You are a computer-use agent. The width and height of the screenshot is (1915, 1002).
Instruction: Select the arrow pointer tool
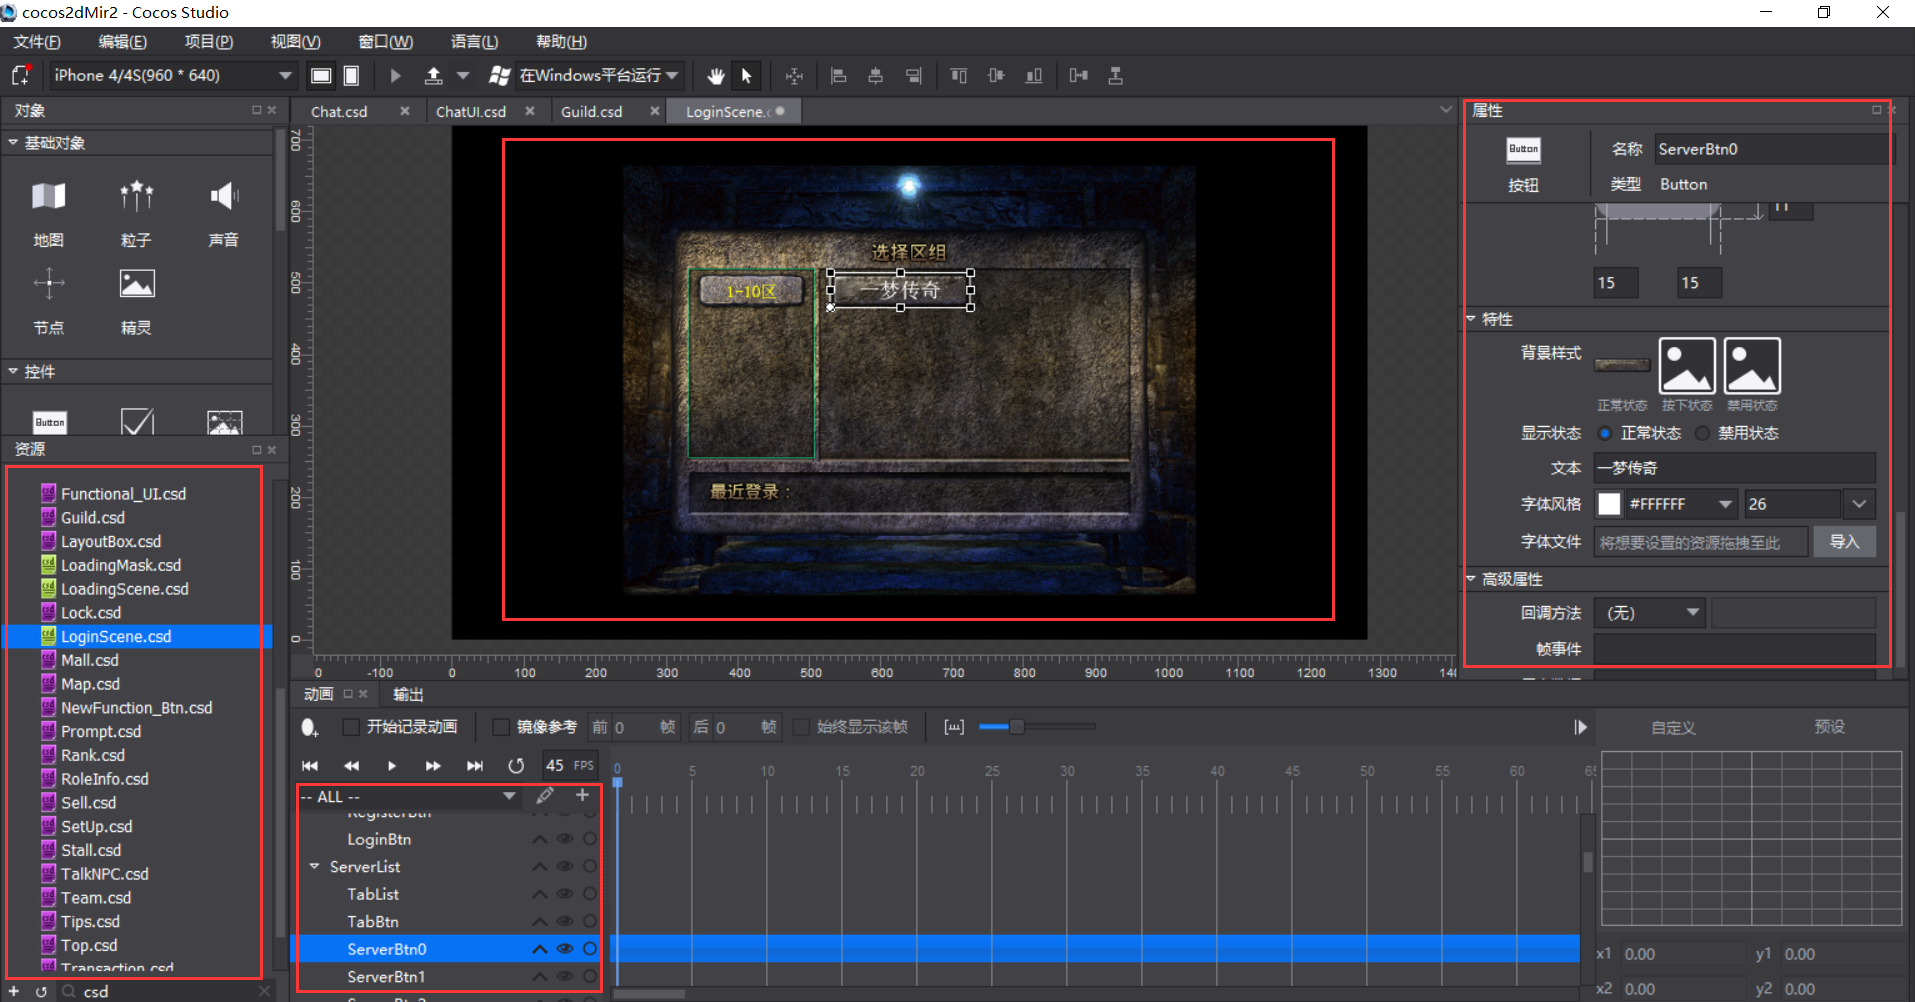tap(746, 76)
